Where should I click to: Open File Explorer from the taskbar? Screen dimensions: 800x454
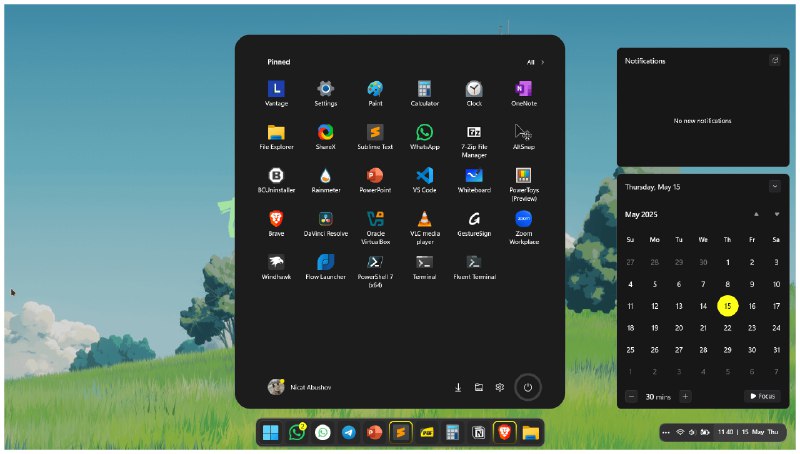tap(531, 433)
